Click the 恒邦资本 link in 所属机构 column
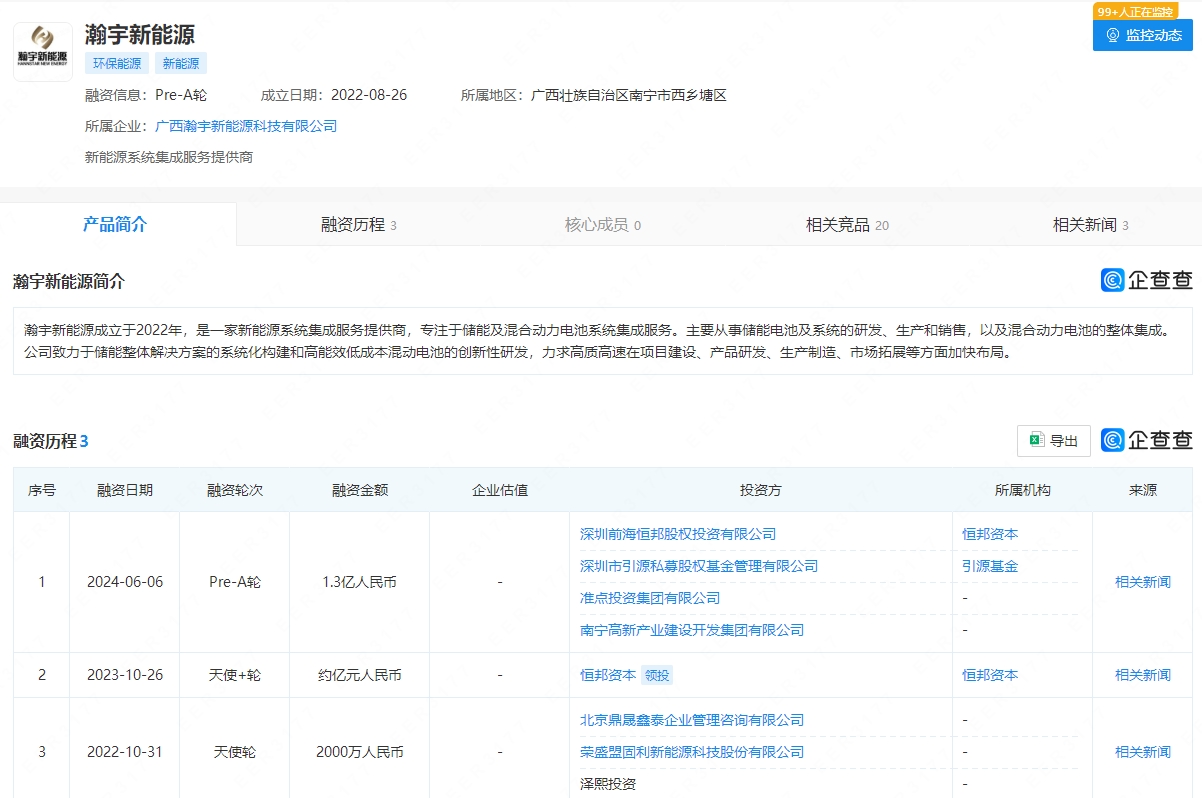Image resolution: width=1202 pixels, height=798 pixels. [989, 534]
